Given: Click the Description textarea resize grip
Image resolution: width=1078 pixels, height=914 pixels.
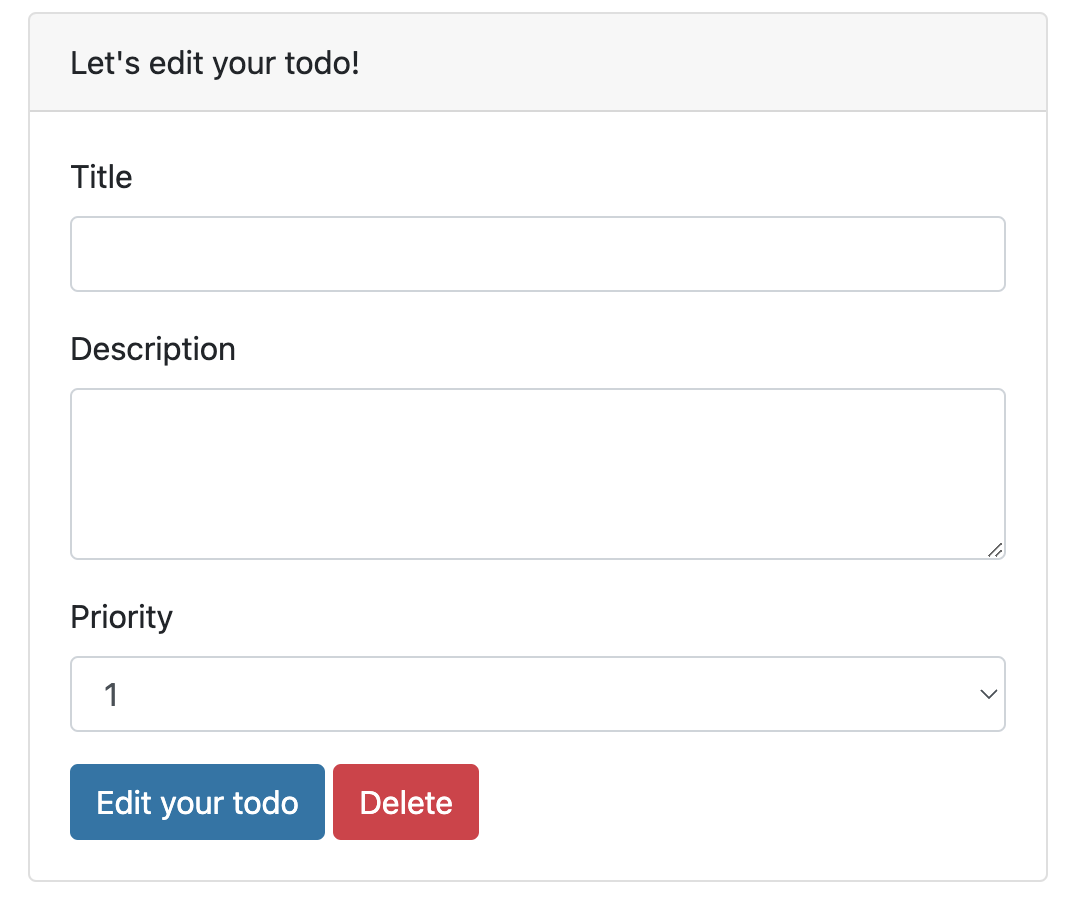Looking at the screenshot, I should coord(995,549).
